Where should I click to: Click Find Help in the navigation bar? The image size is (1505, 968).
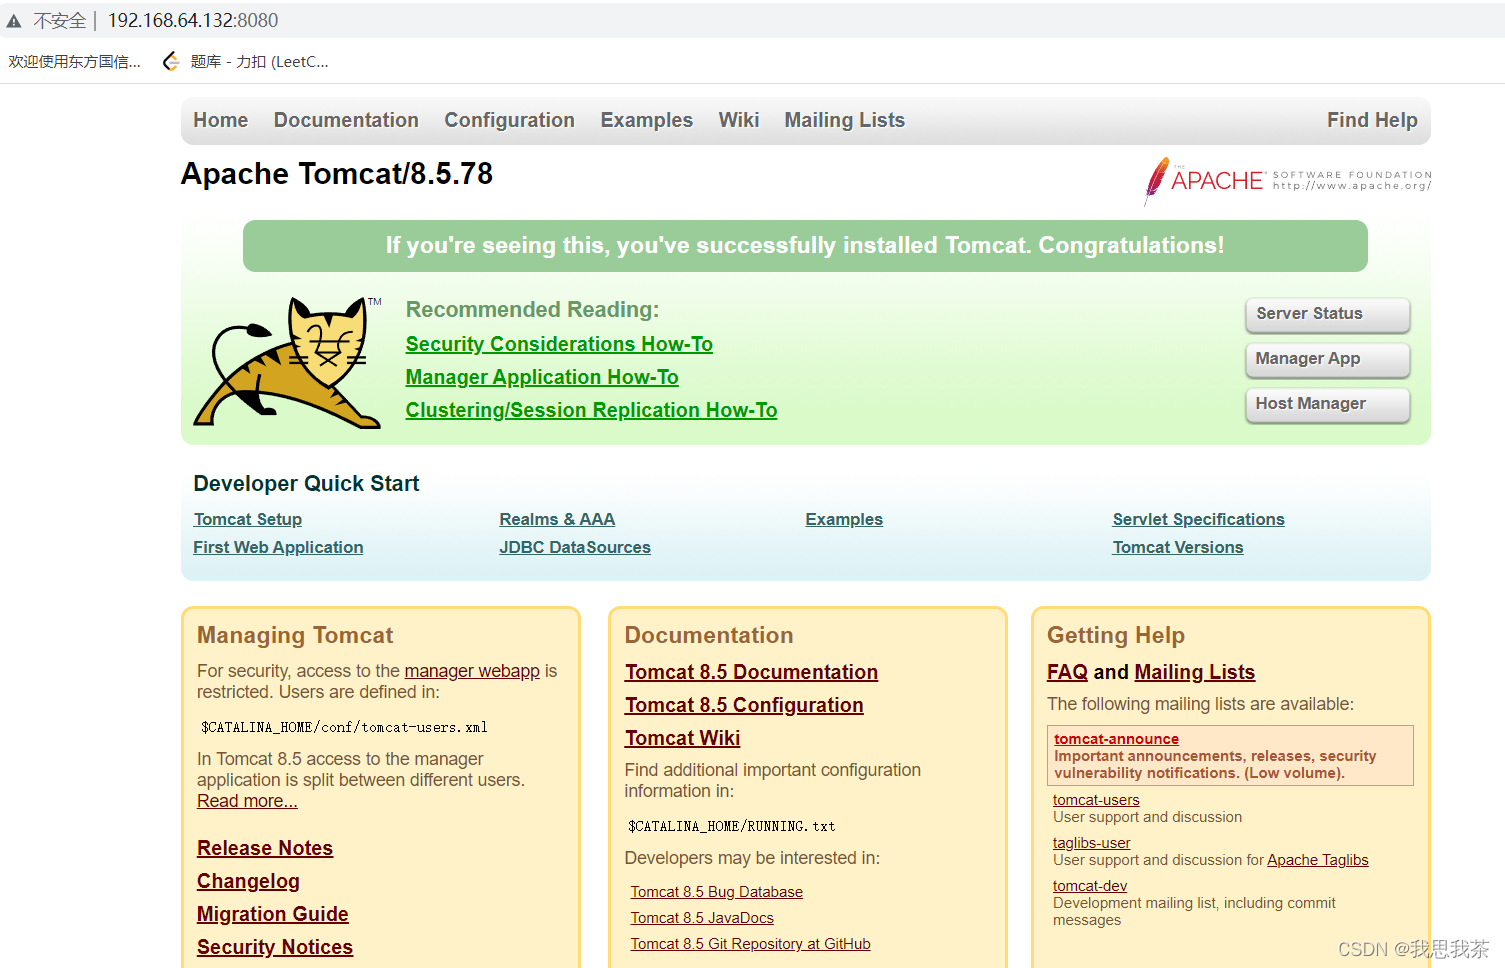(1372, 120)
